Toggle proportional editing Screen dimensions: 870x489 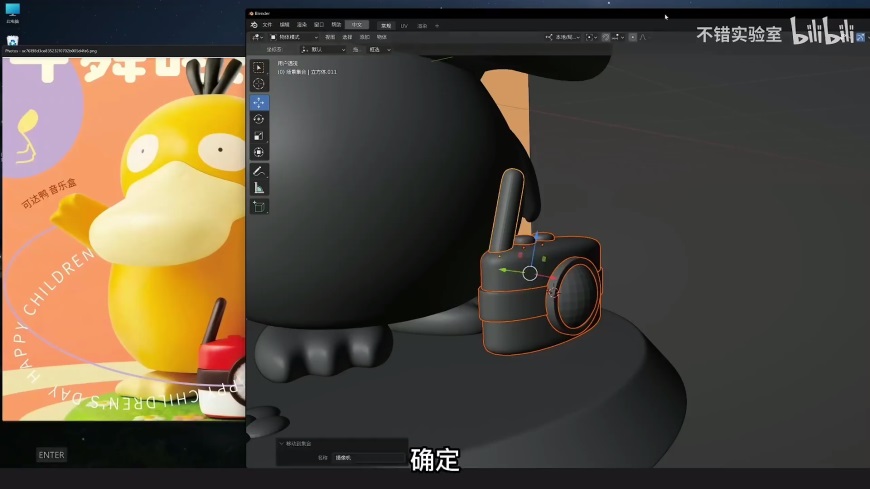(633, 37)
